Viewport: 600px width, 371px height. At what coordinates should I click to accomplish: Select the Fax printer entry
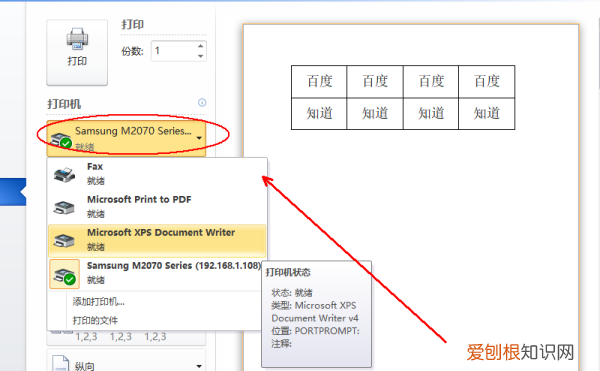coord(157,174)
